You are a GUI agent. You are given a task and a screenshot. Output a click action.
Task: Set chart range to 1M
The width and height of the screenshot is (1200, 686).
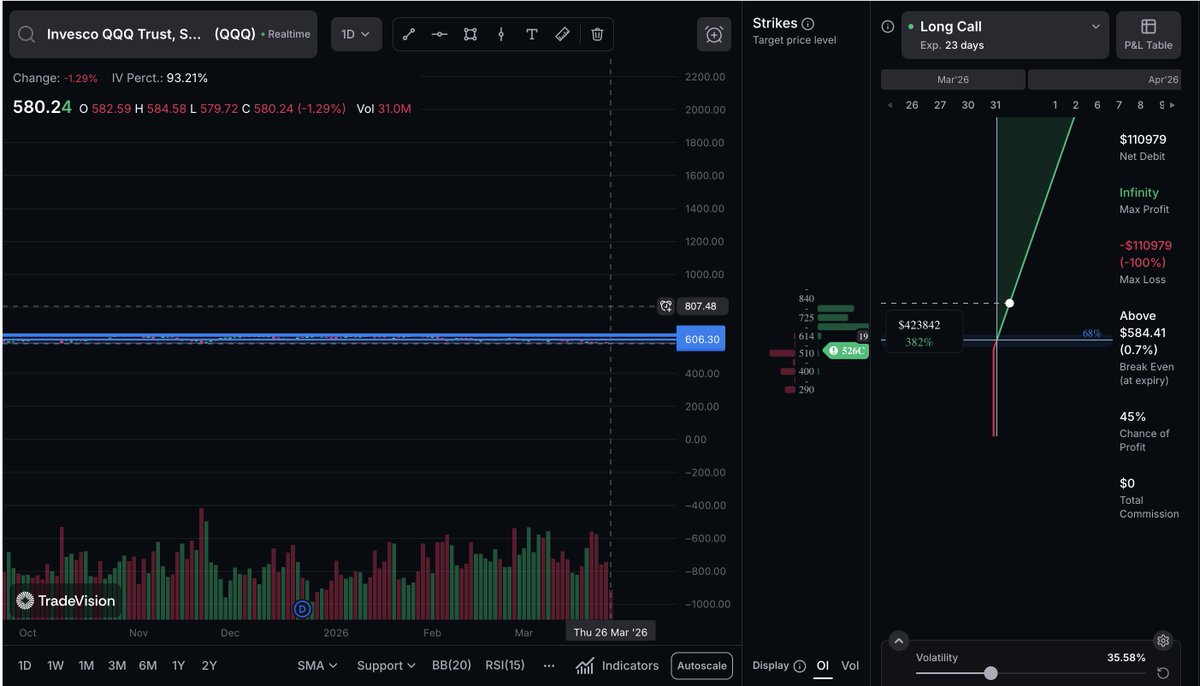[x=86, y=665]
